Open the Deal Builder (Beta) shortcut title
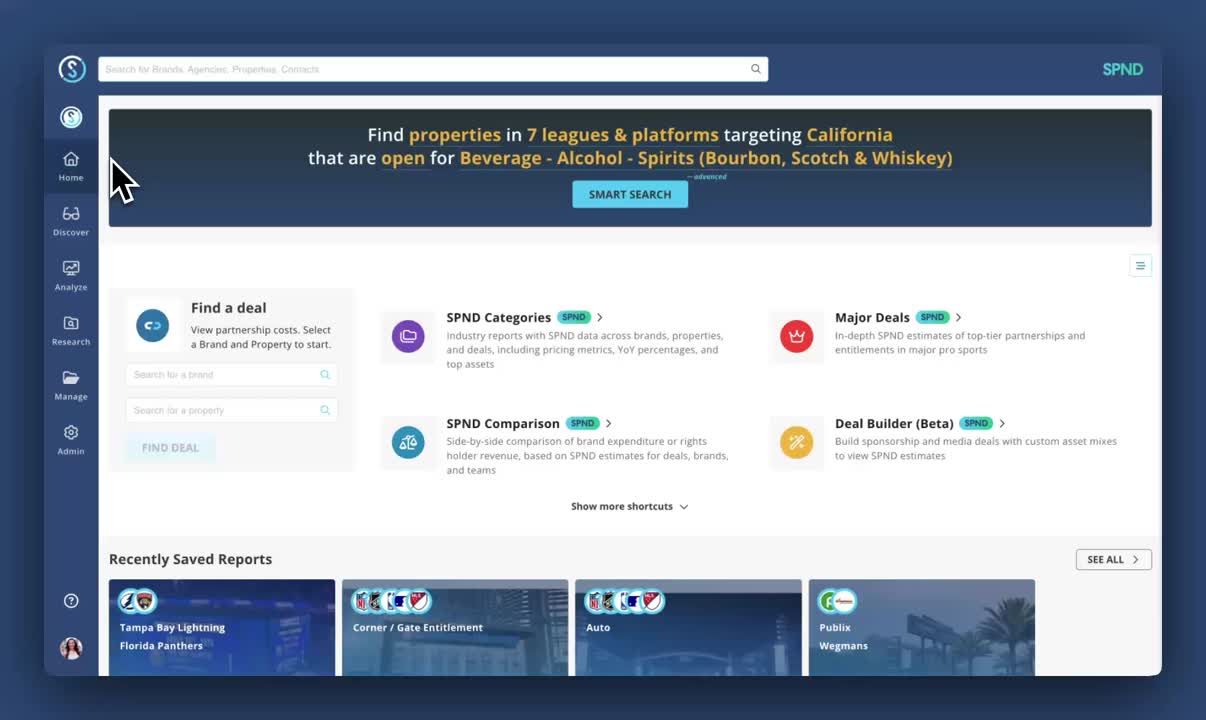 tap(894, 423)
